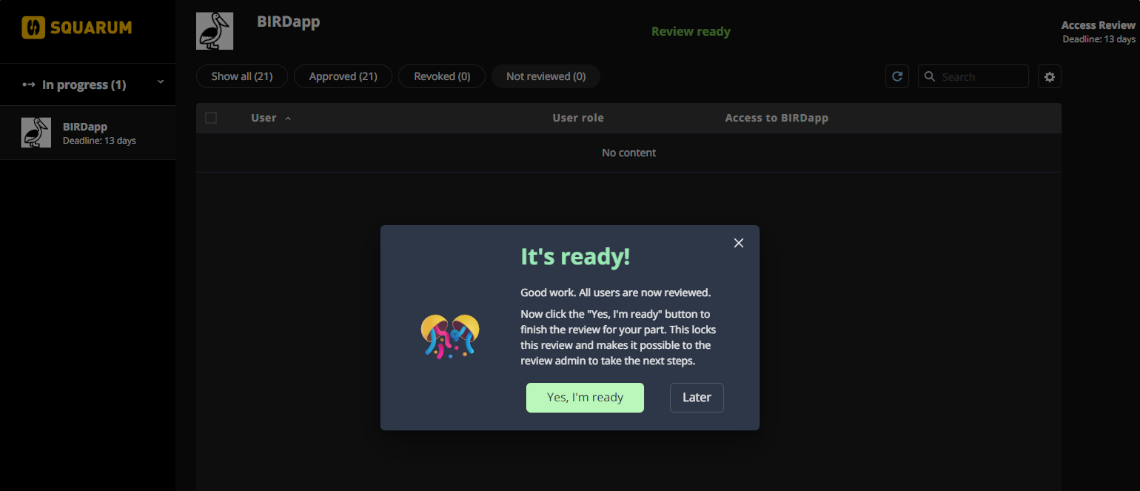
Task: Click the magnifier icon in search box
Action: pos(929,76)
